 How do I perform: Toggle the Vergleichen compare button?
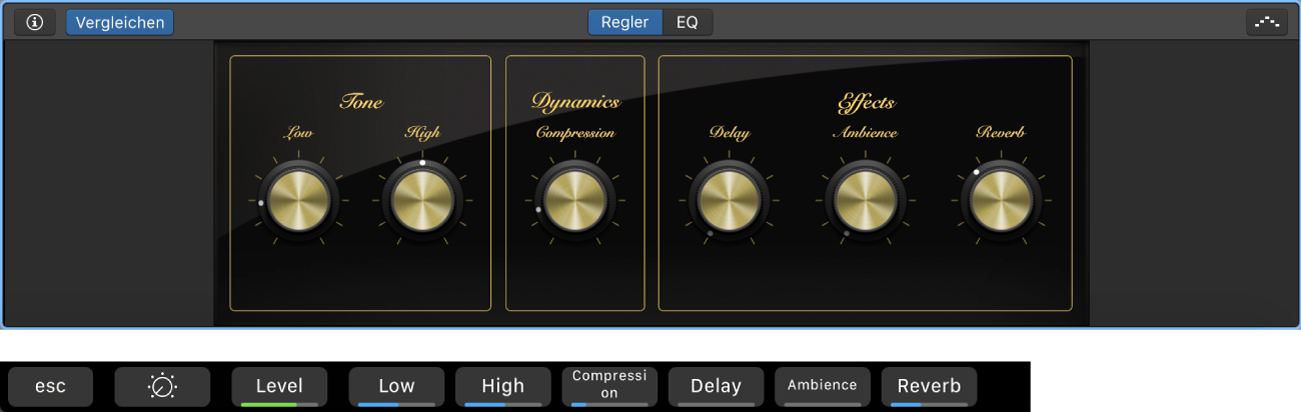pos(120,22)
